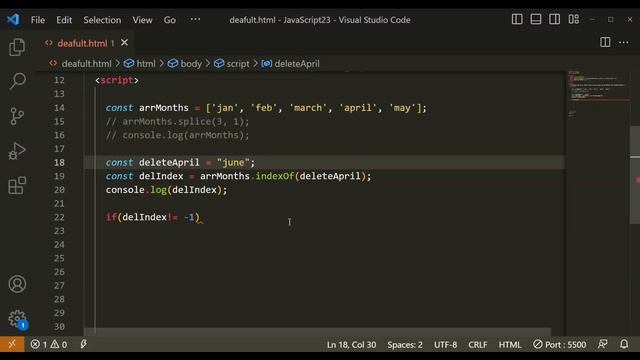Click delIndex declaration on line 19
640x360 pixels.
[x=161, y=176]
